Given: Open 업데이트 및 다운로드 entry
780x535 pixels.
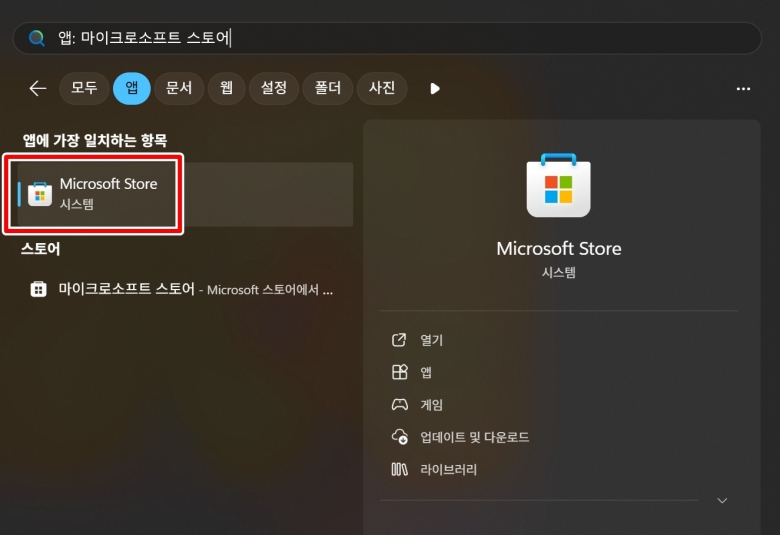Looking at the screenshot, I should (475, 437).
